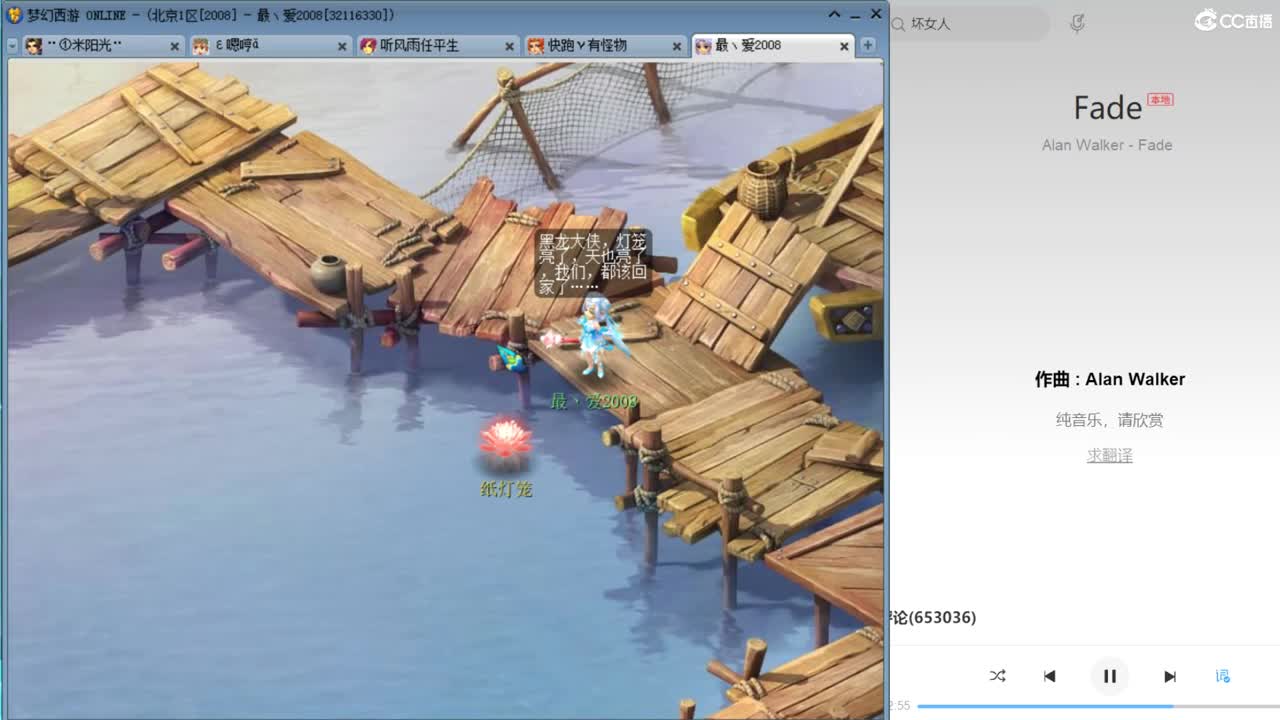
Task: Click the Alan Walker - Fade subtitle
Action: pos(1107,145)
